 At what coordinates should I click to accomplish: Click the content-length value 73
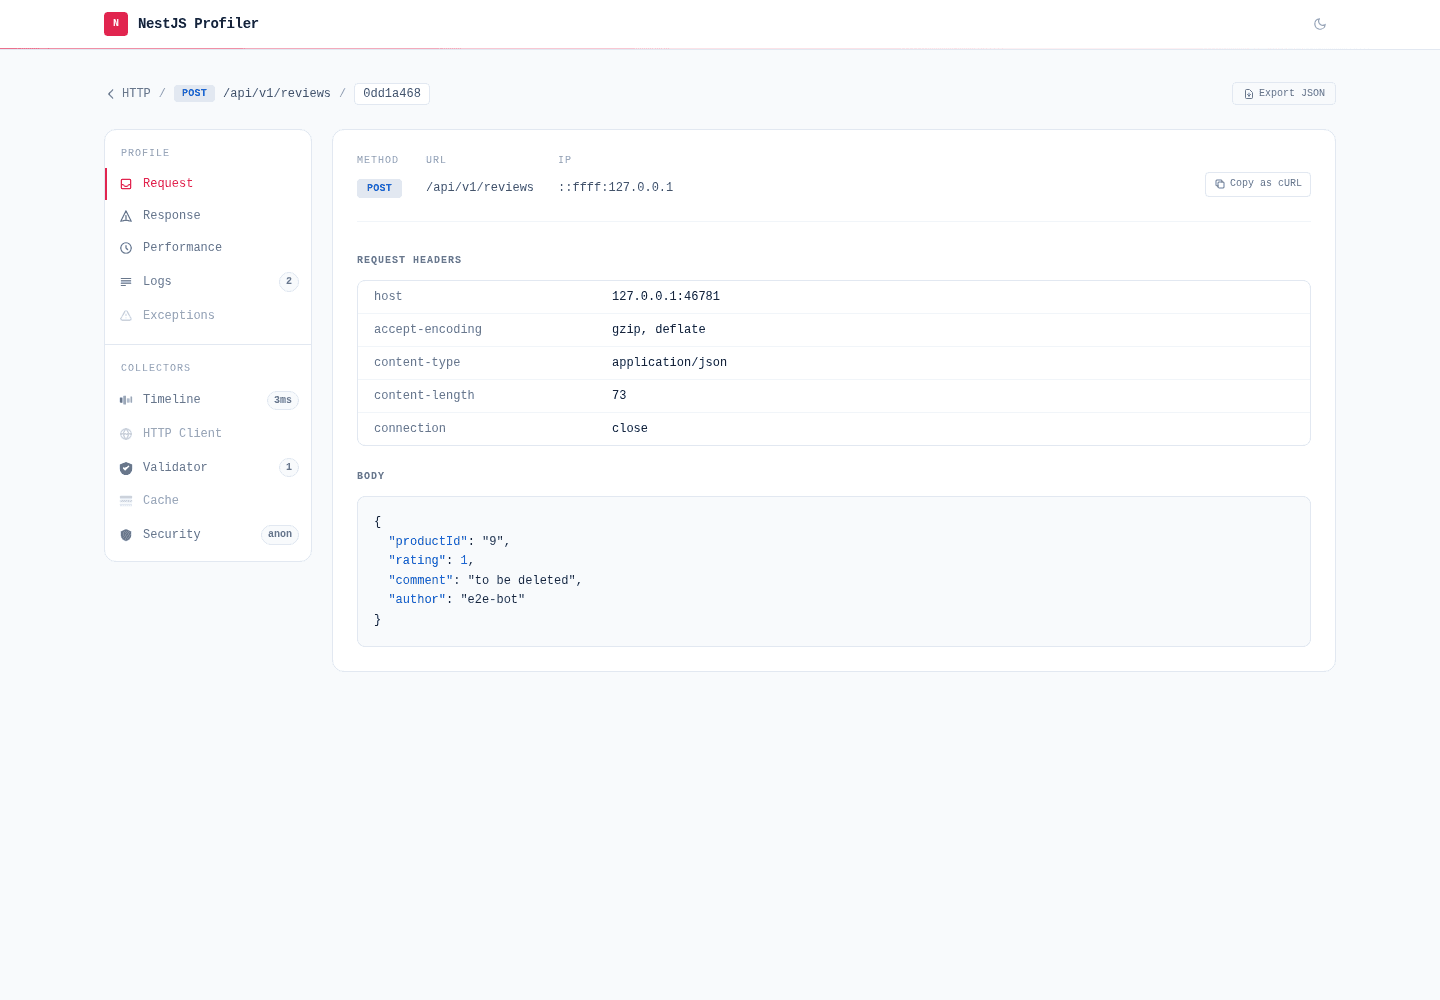pos(619,396)
